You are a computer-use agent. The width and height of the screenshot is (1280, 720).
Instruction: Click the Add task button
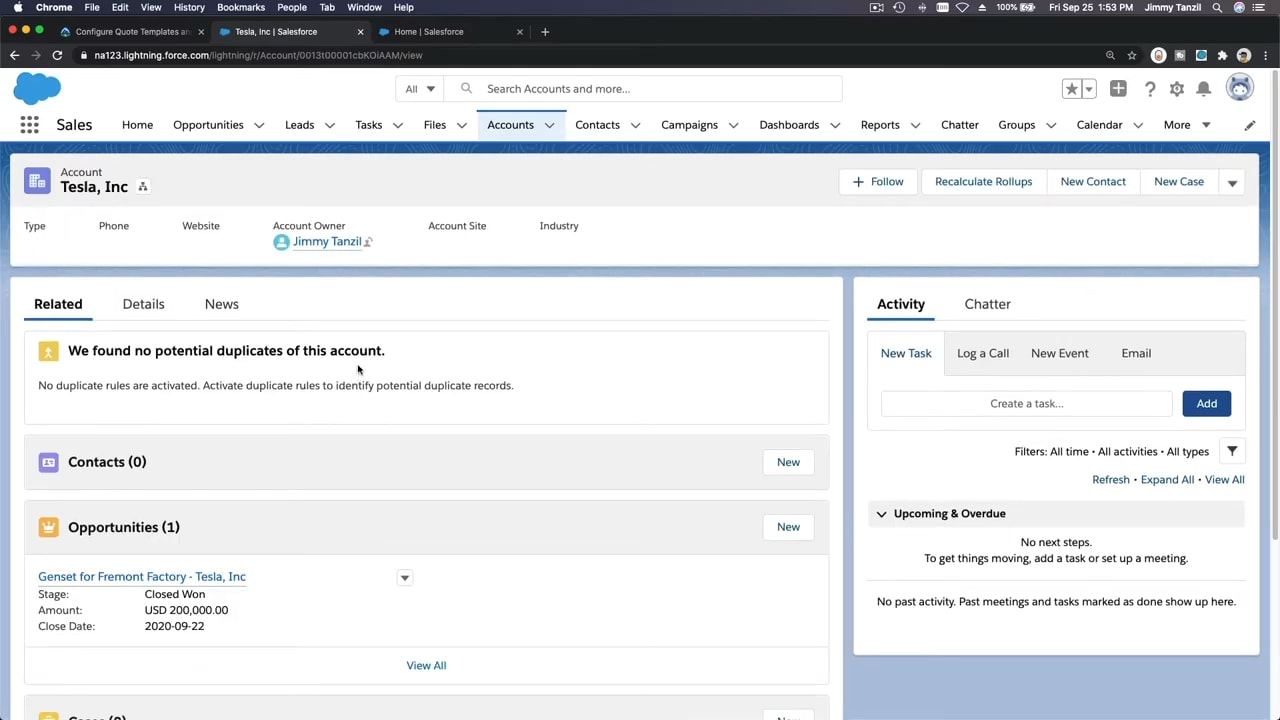1207,404
